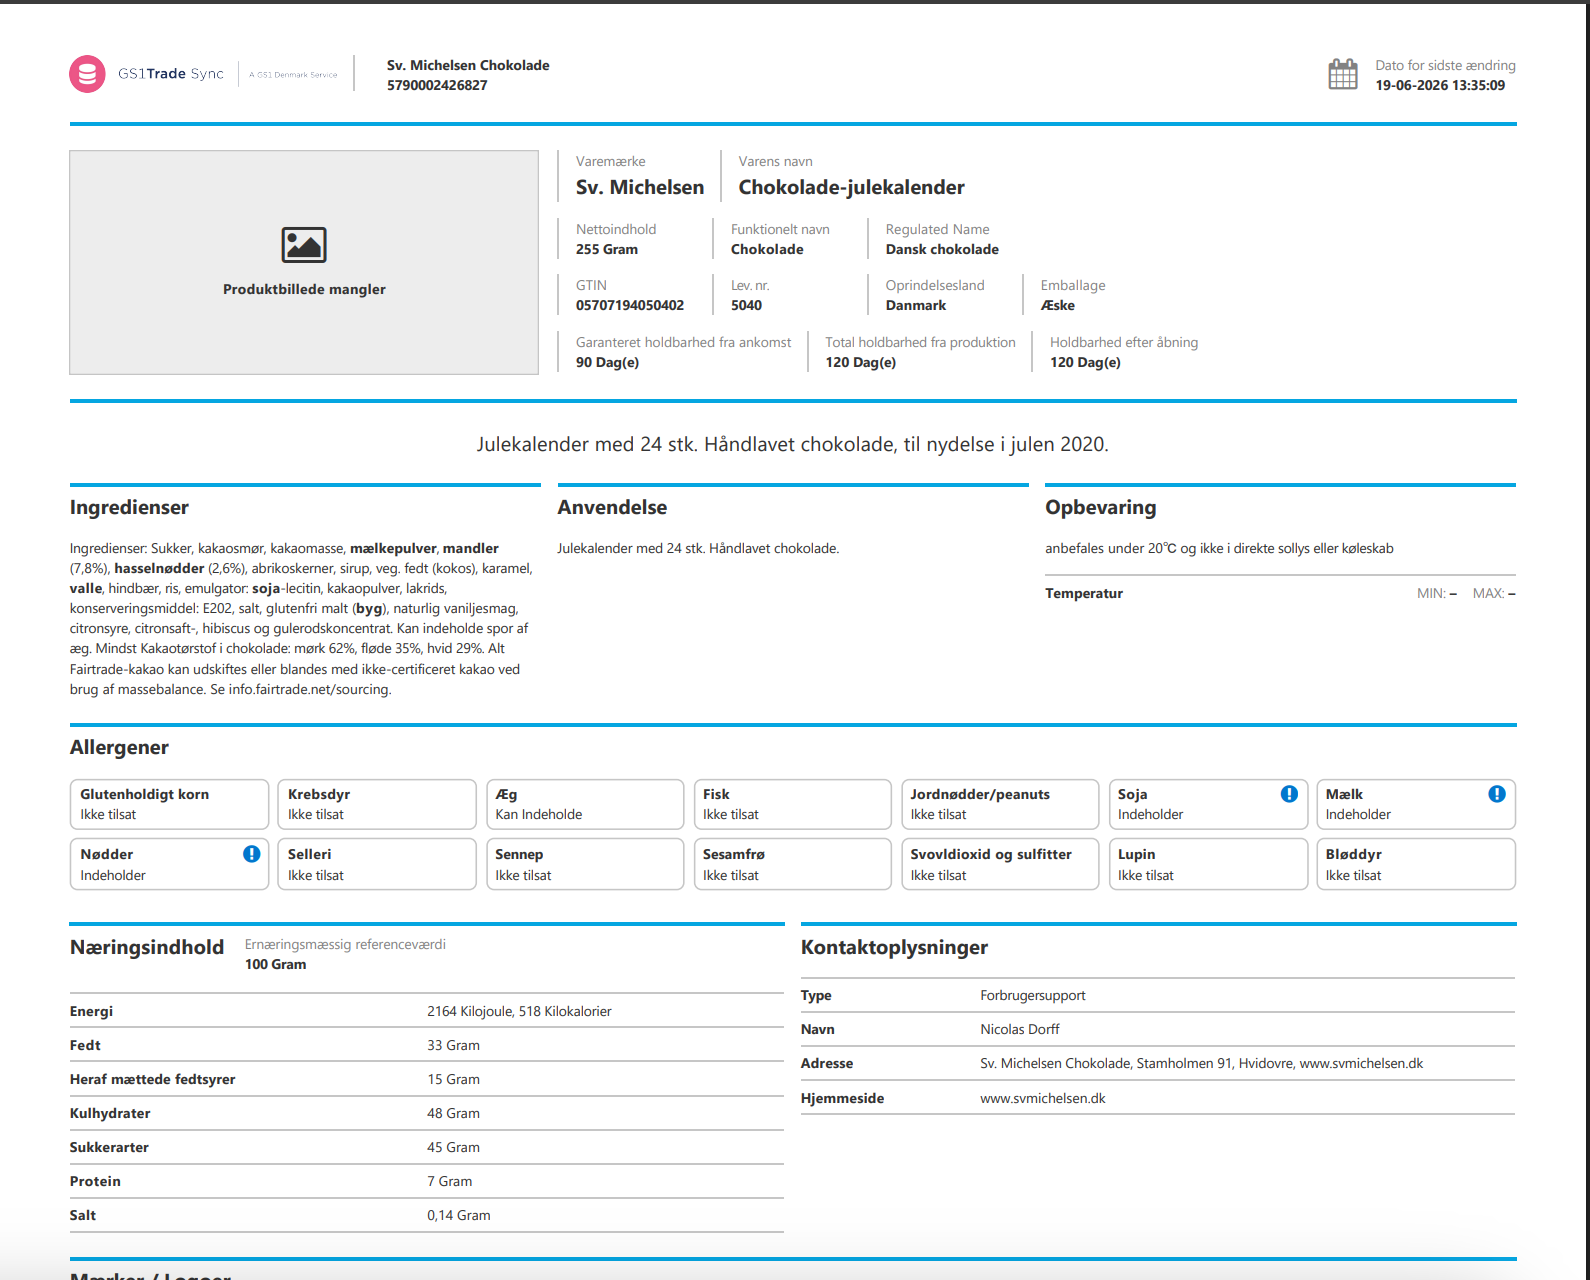Viewport: 1590px width, 1280px height.
Task: Click the brand name Sv. Michelsen heading
Action: tap(640, 187)
